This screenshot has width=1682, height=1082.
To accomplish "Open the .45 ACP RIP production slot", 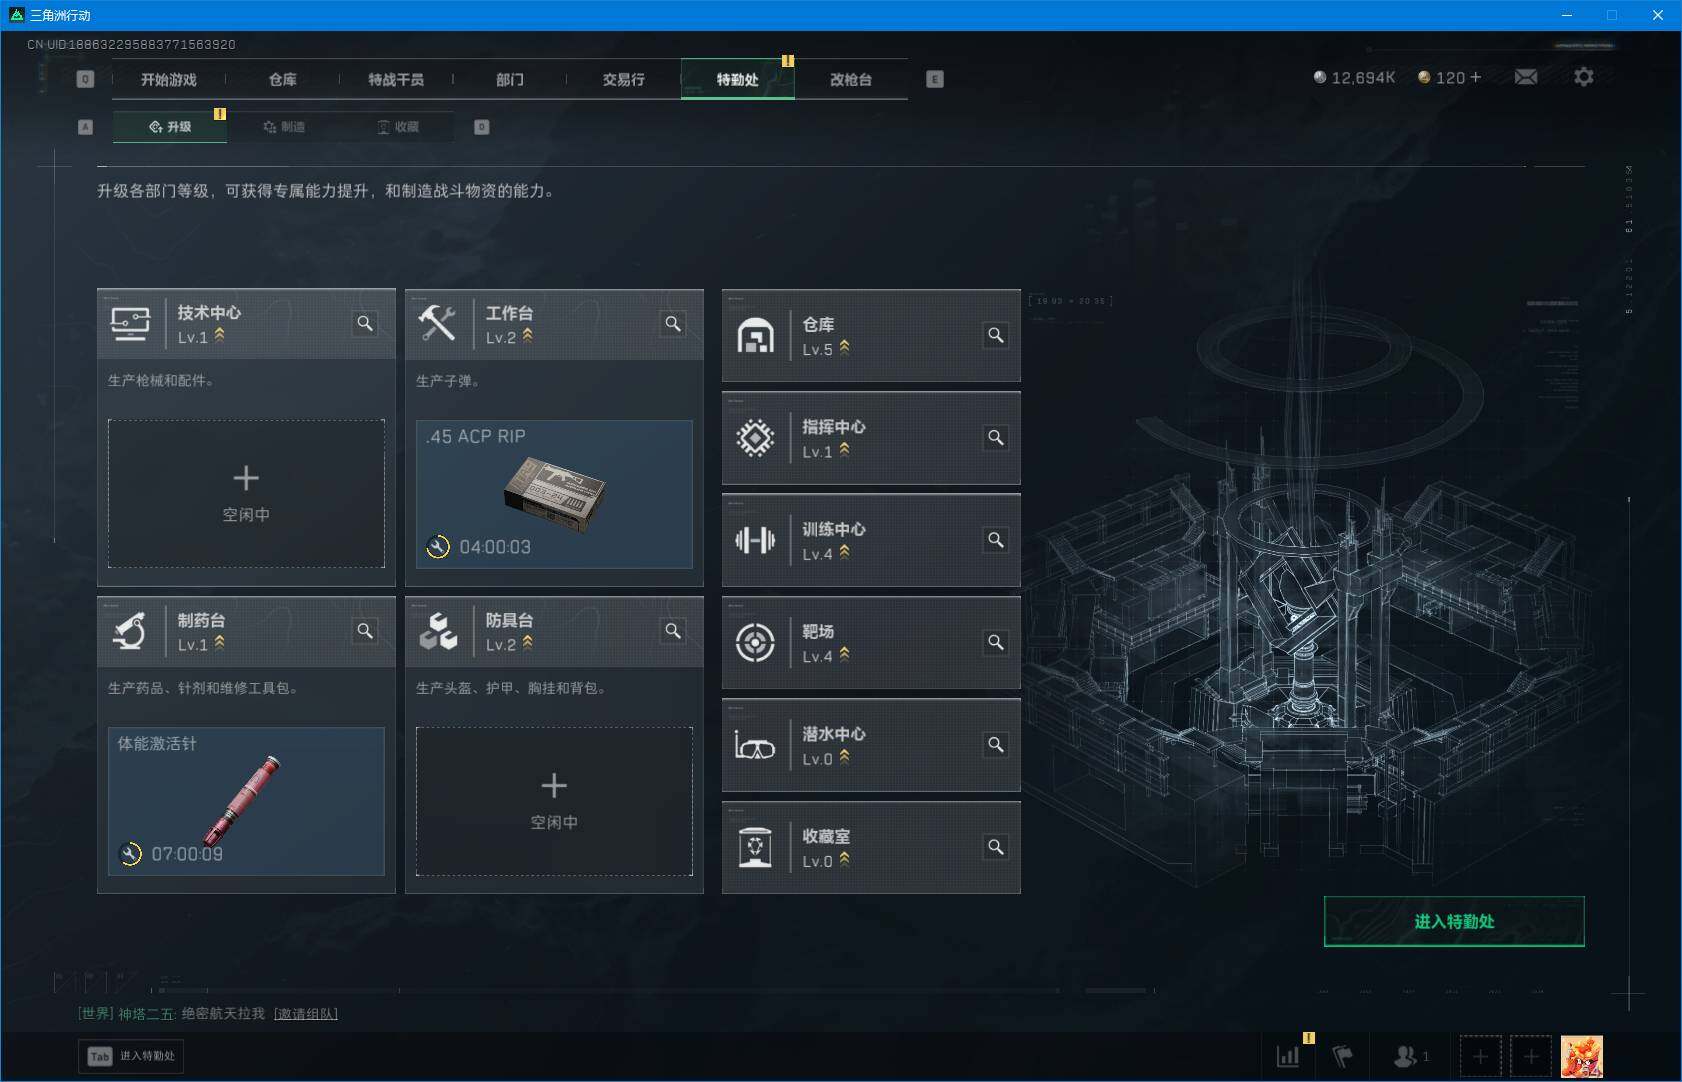I will click(x=554, y=494).
